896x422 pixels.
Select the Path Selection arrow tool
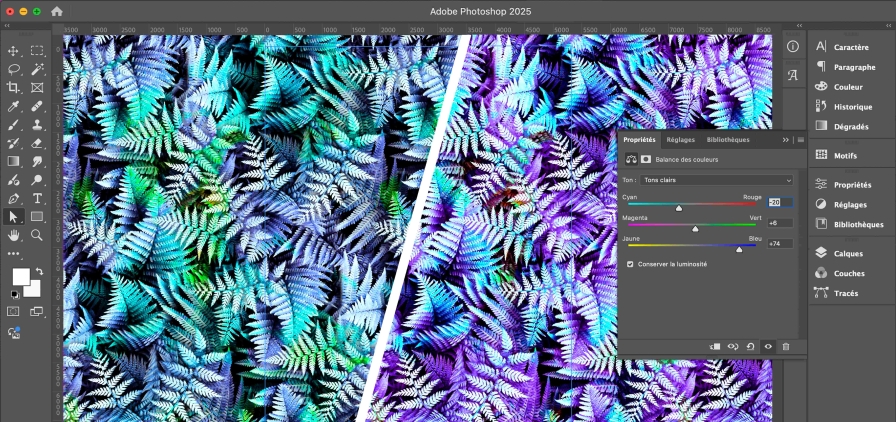pyautogui.click(x=13, y=217)
